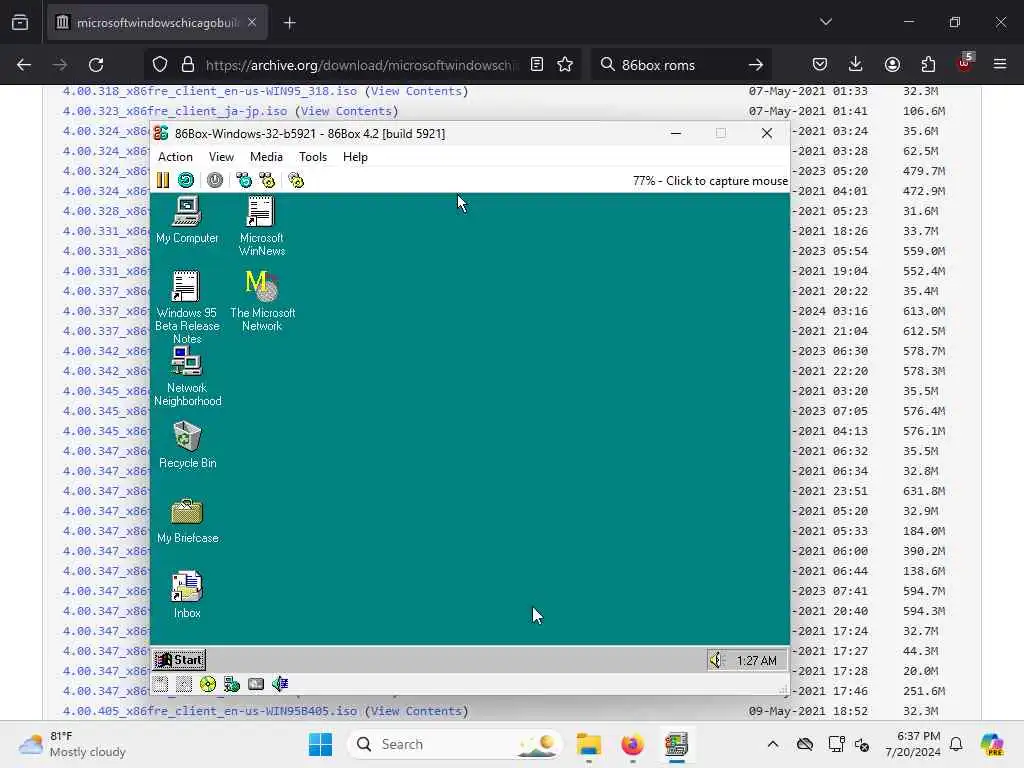1024x768 pixels.
Task: Send Ctrl+Alt+Esc via toolbar icon
Action: [x=267, y=180]
